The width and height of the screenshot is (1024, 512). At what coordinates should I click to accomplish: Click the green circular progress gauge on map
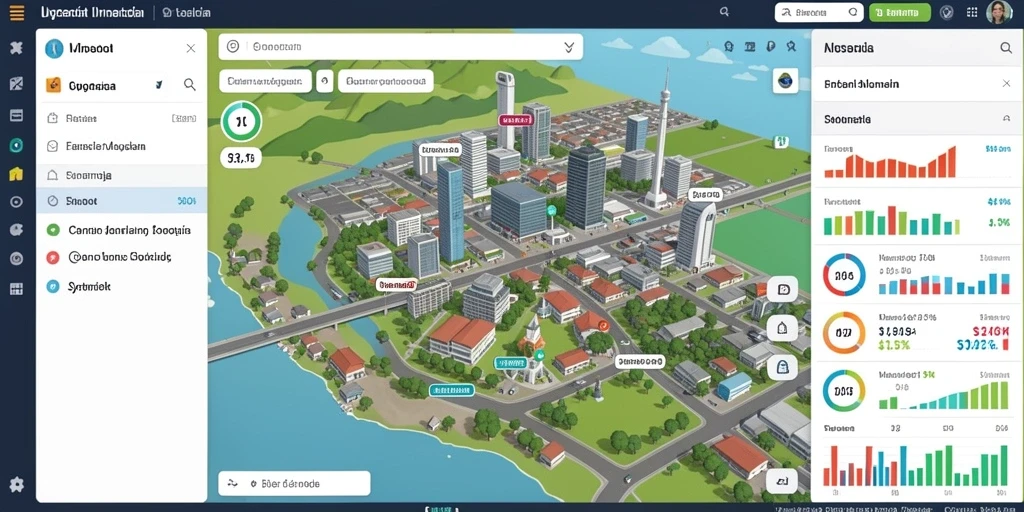pyautogui.click(x=241, y=121)
